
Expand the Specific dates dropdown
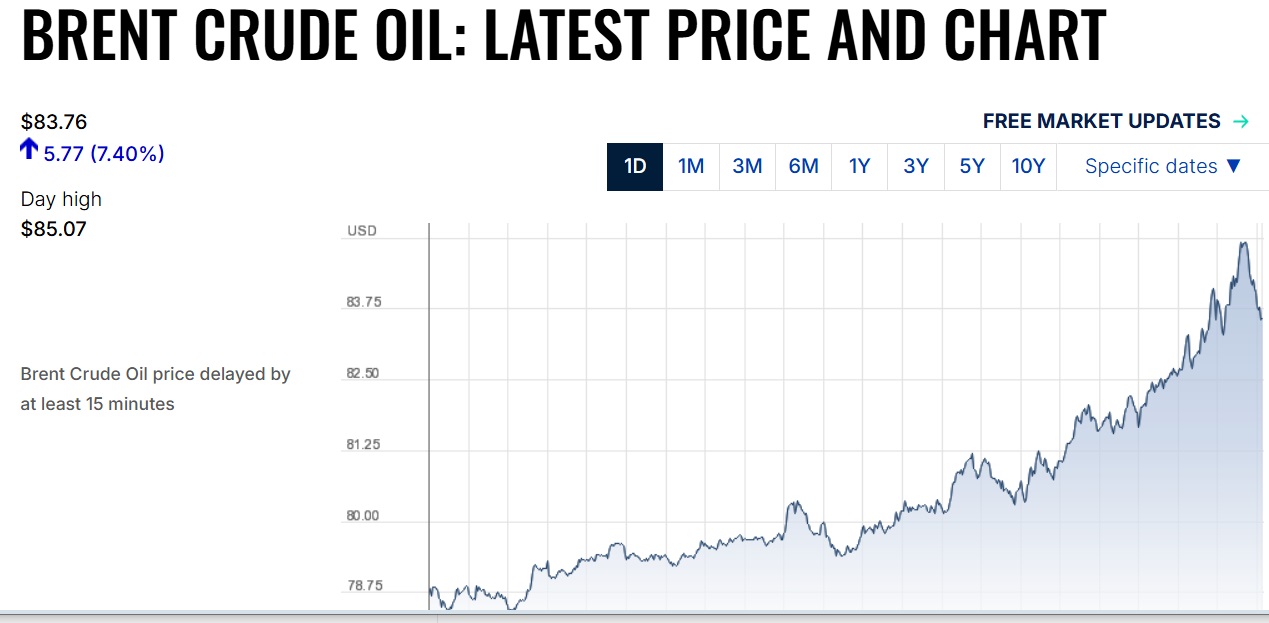click(x=1162, y=166)
